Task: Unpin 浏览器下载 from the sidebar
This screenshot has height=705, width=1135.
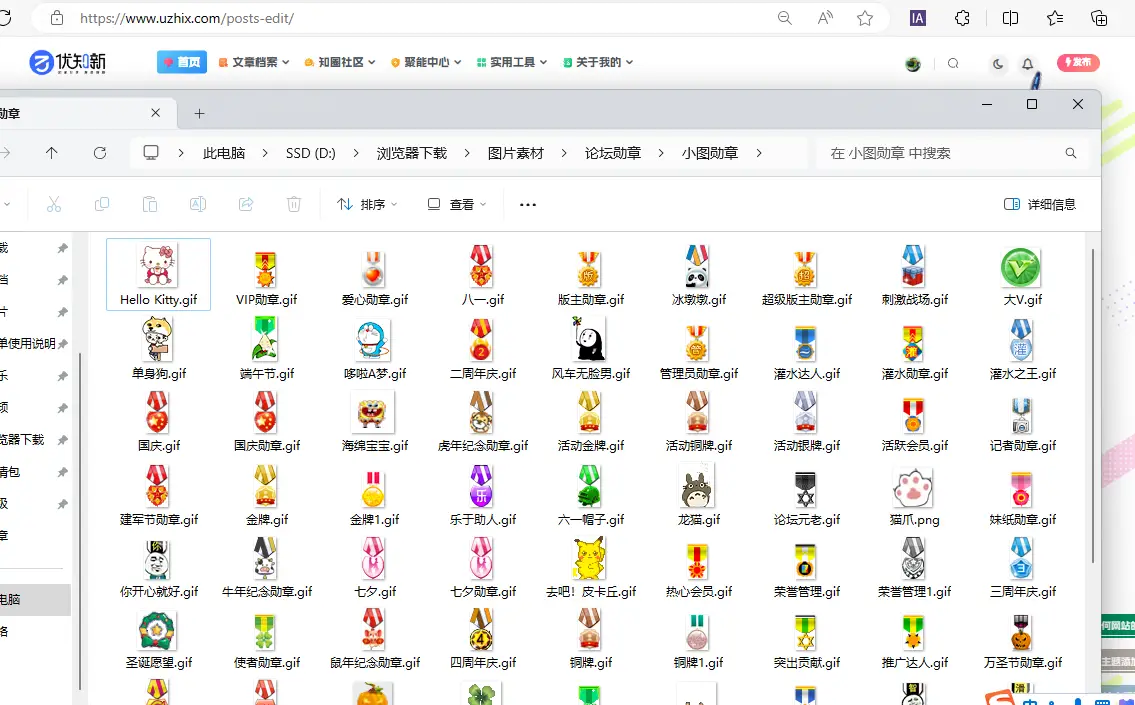Action: (61, 438)
